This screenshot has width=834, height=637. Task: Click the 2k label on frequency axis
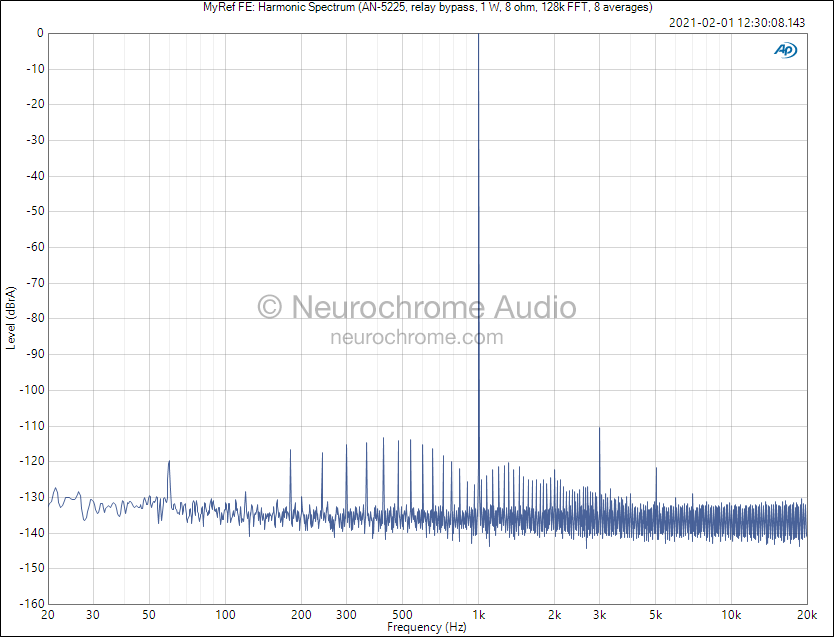coord(555,615)
